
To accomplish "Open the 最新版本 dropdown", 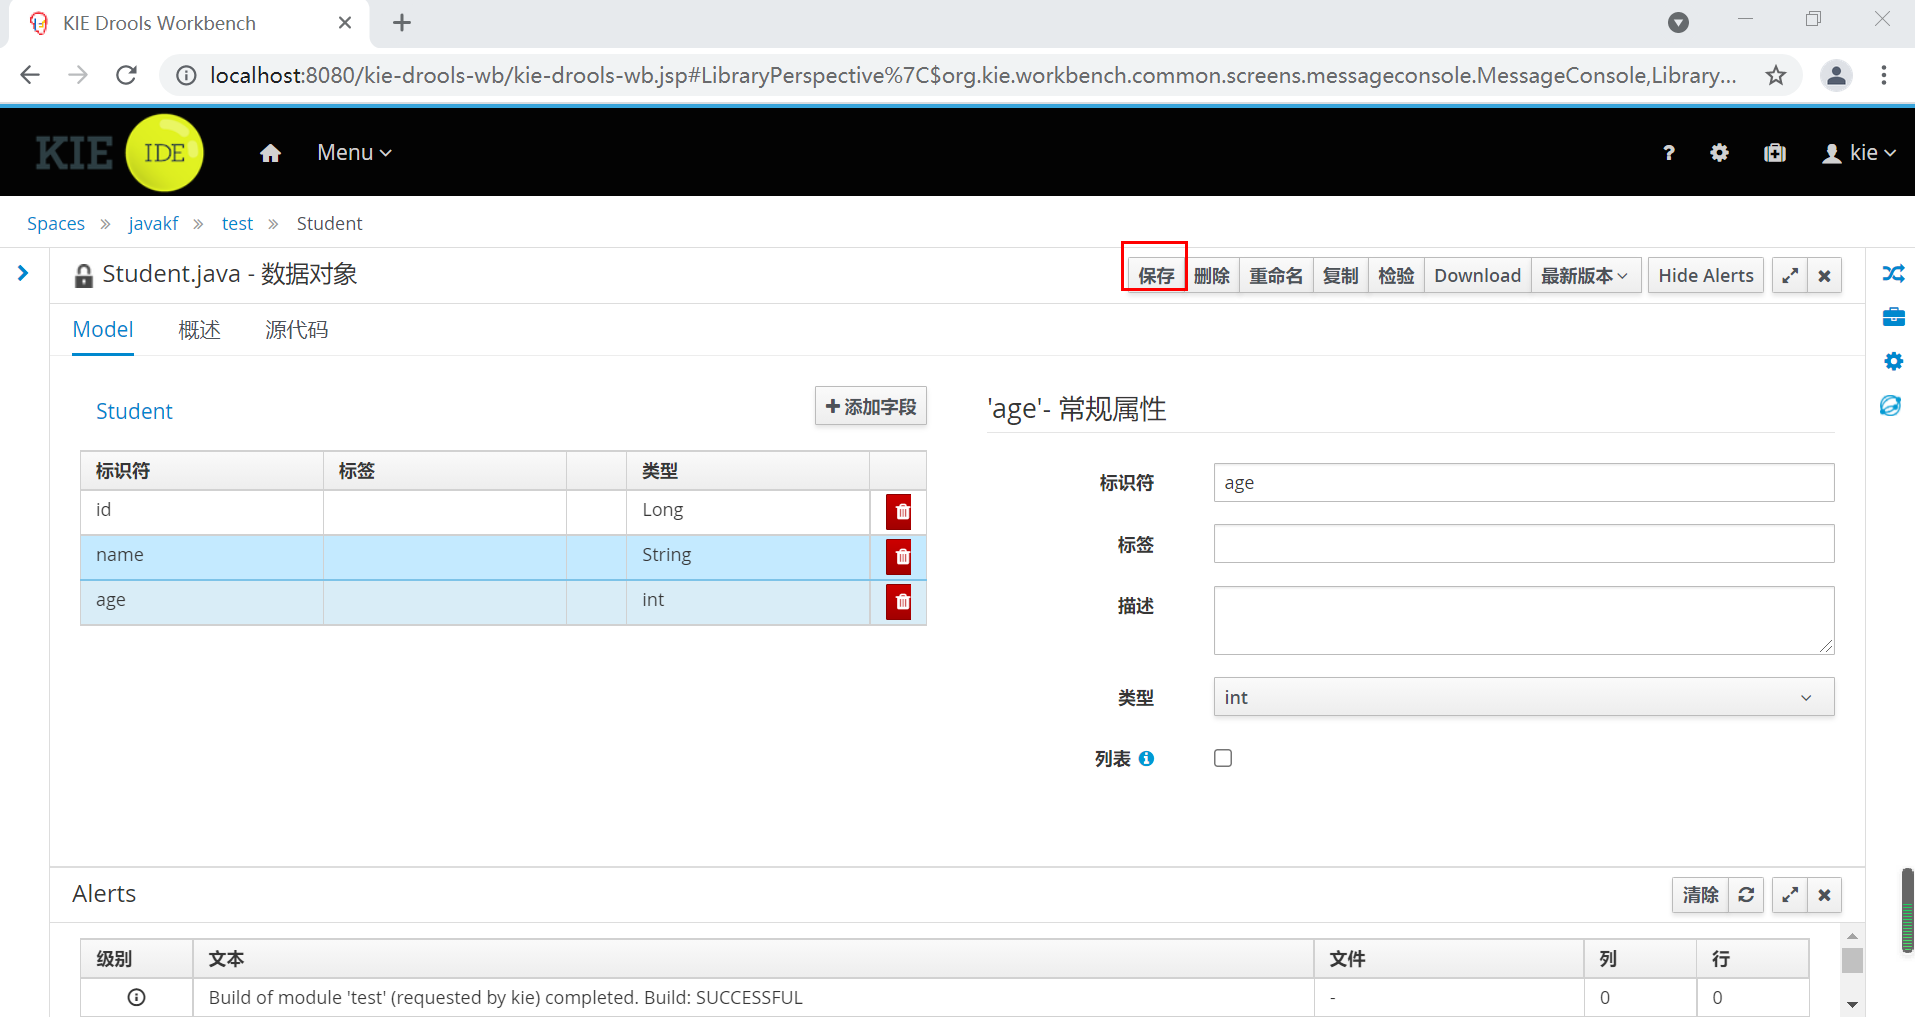I will [1585, 276].
